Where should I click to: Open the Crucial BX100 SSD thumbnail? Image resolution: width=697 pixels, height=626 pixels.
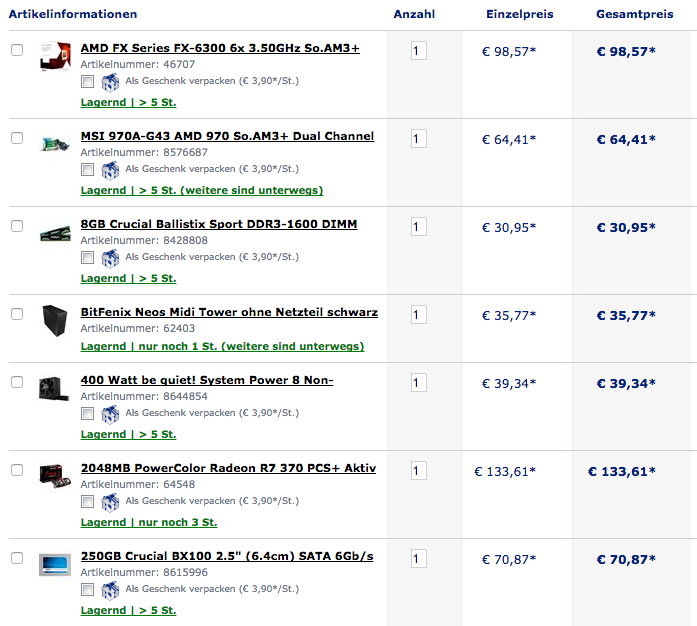55,565
